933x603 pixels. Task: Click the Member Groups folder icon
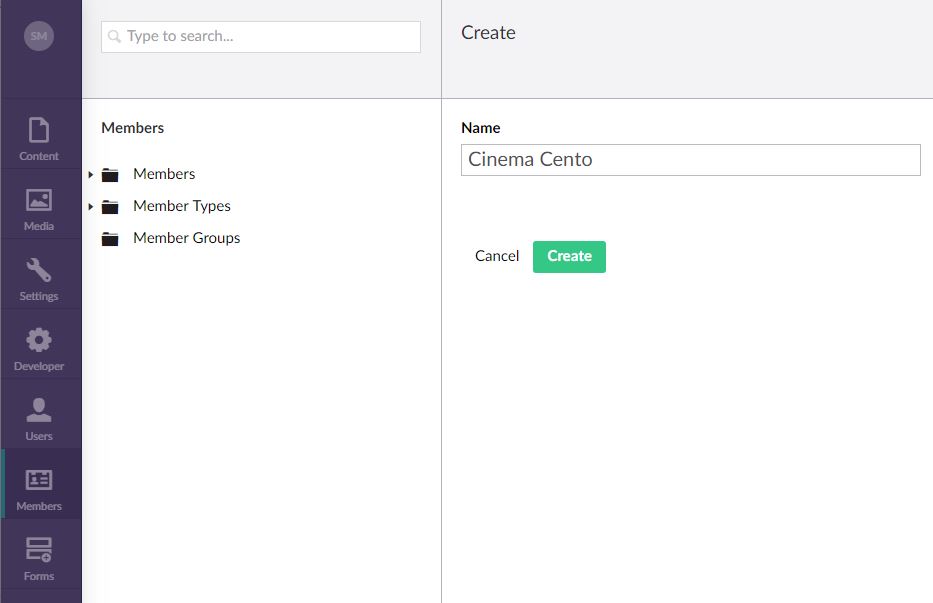pyautogui.click(x=110, y=239)
